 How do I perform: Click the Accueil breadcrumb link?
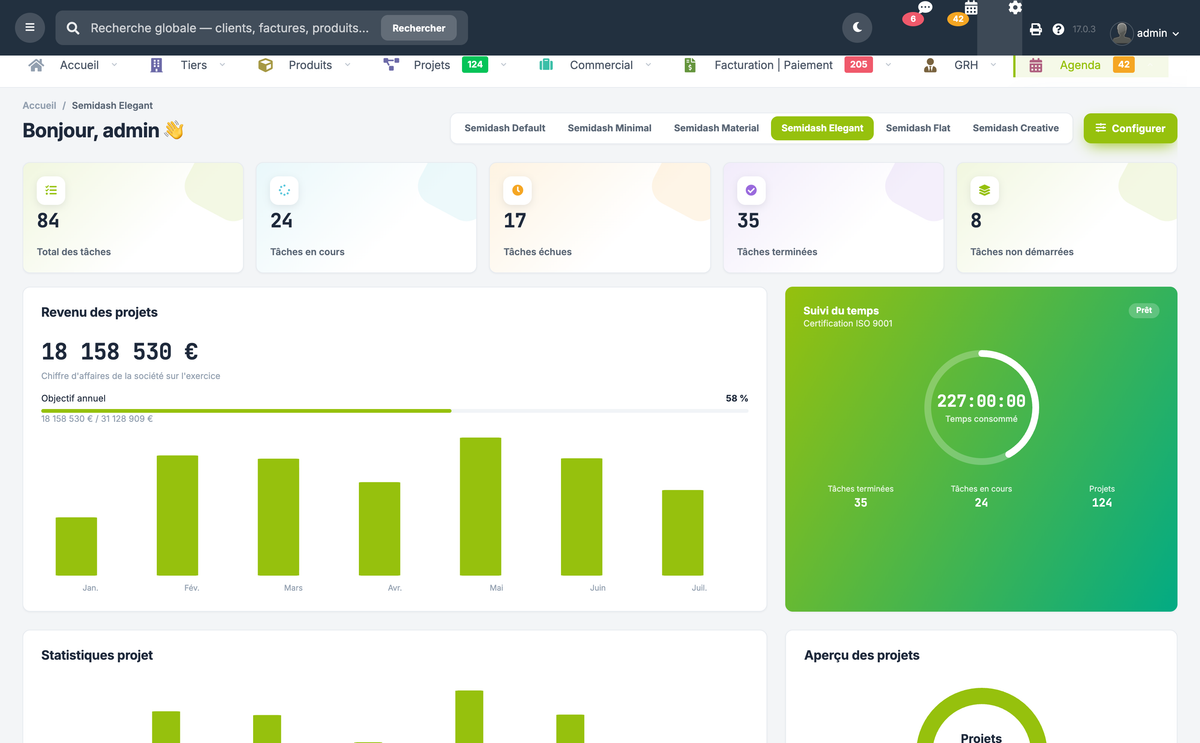tap(39, 105)
